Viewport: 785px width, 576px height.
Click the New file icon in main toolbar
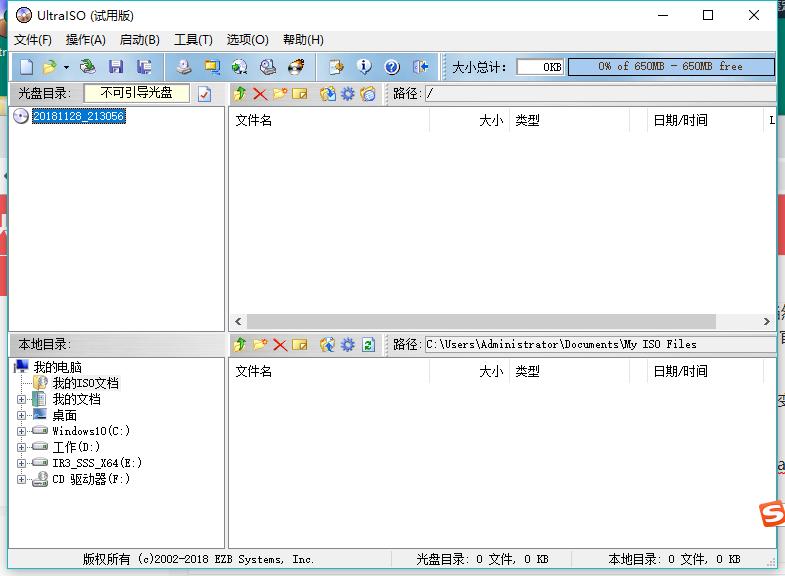[x=26, y=67]
